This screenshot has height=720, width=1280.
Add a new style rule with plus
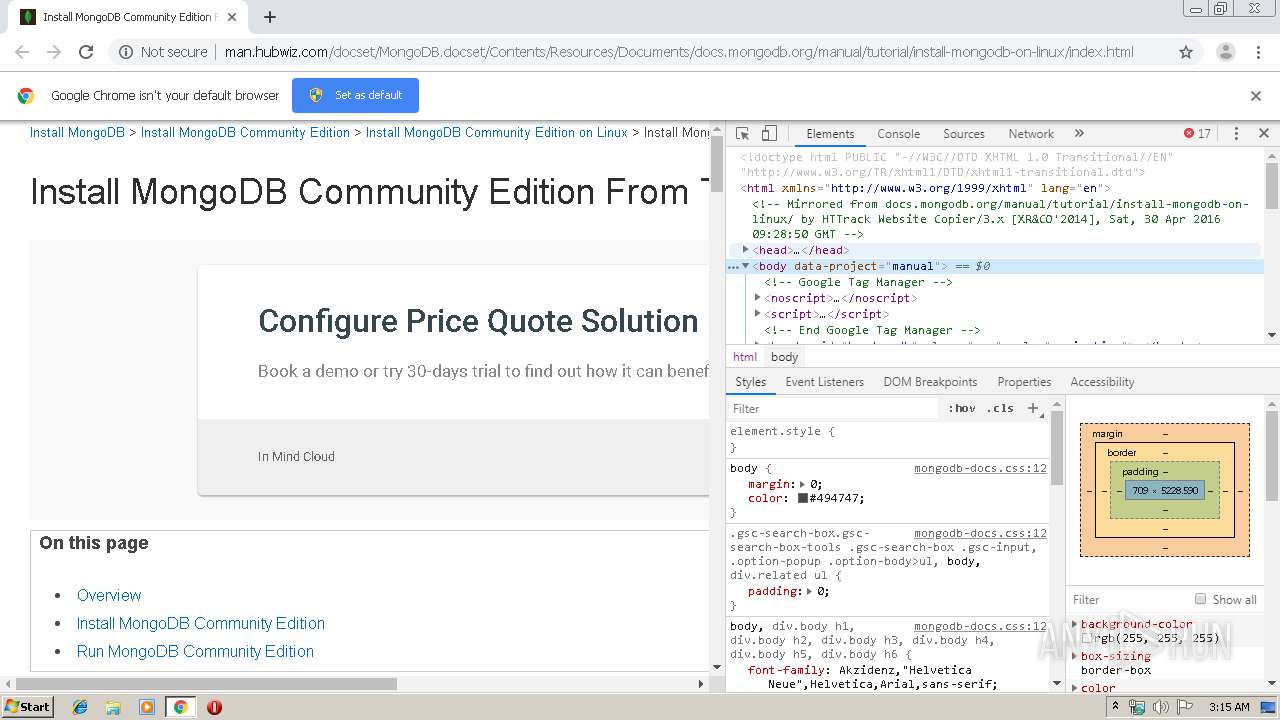(1034, 408)
